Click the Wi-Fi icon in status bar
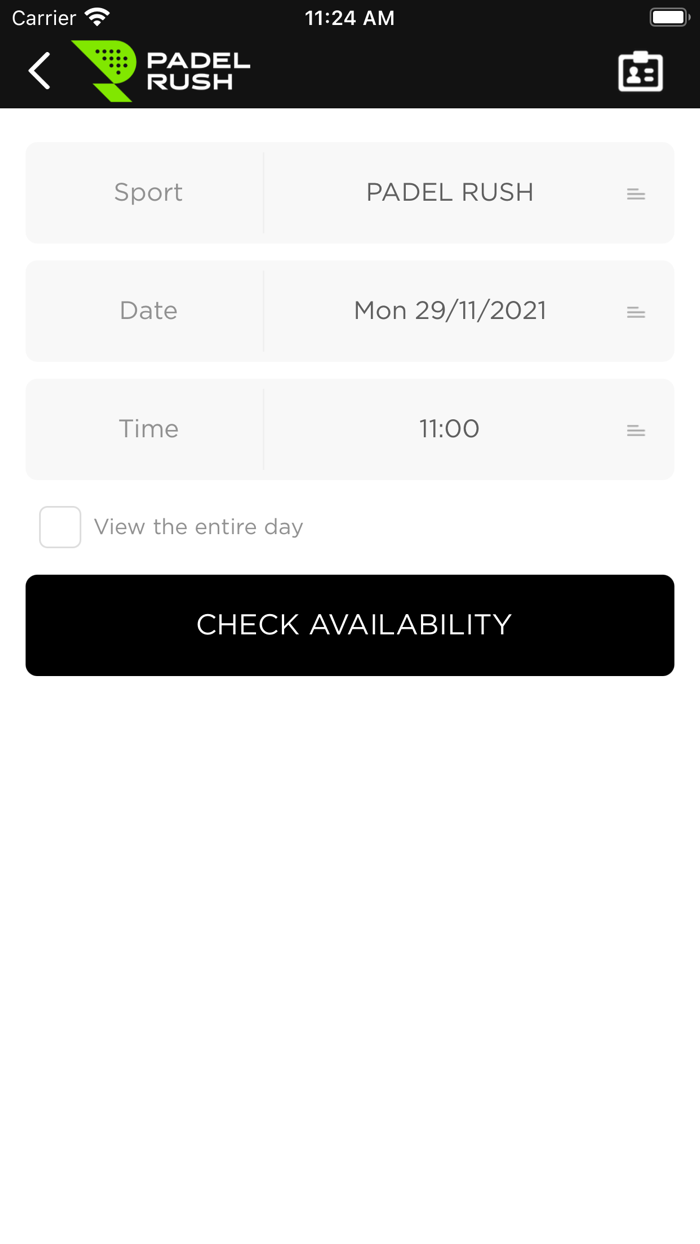This screenshot has width=700, height=1244. point(97,17)
